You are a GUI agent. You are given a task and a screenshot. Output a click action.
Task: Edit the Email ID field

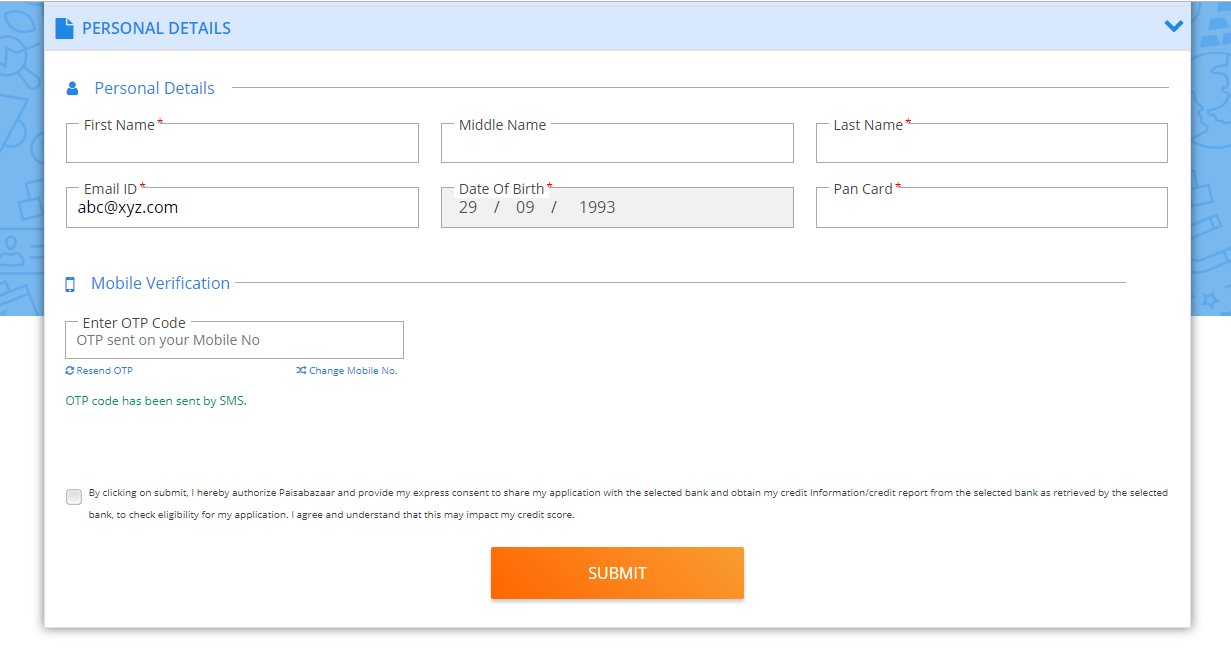pos(242,207)
